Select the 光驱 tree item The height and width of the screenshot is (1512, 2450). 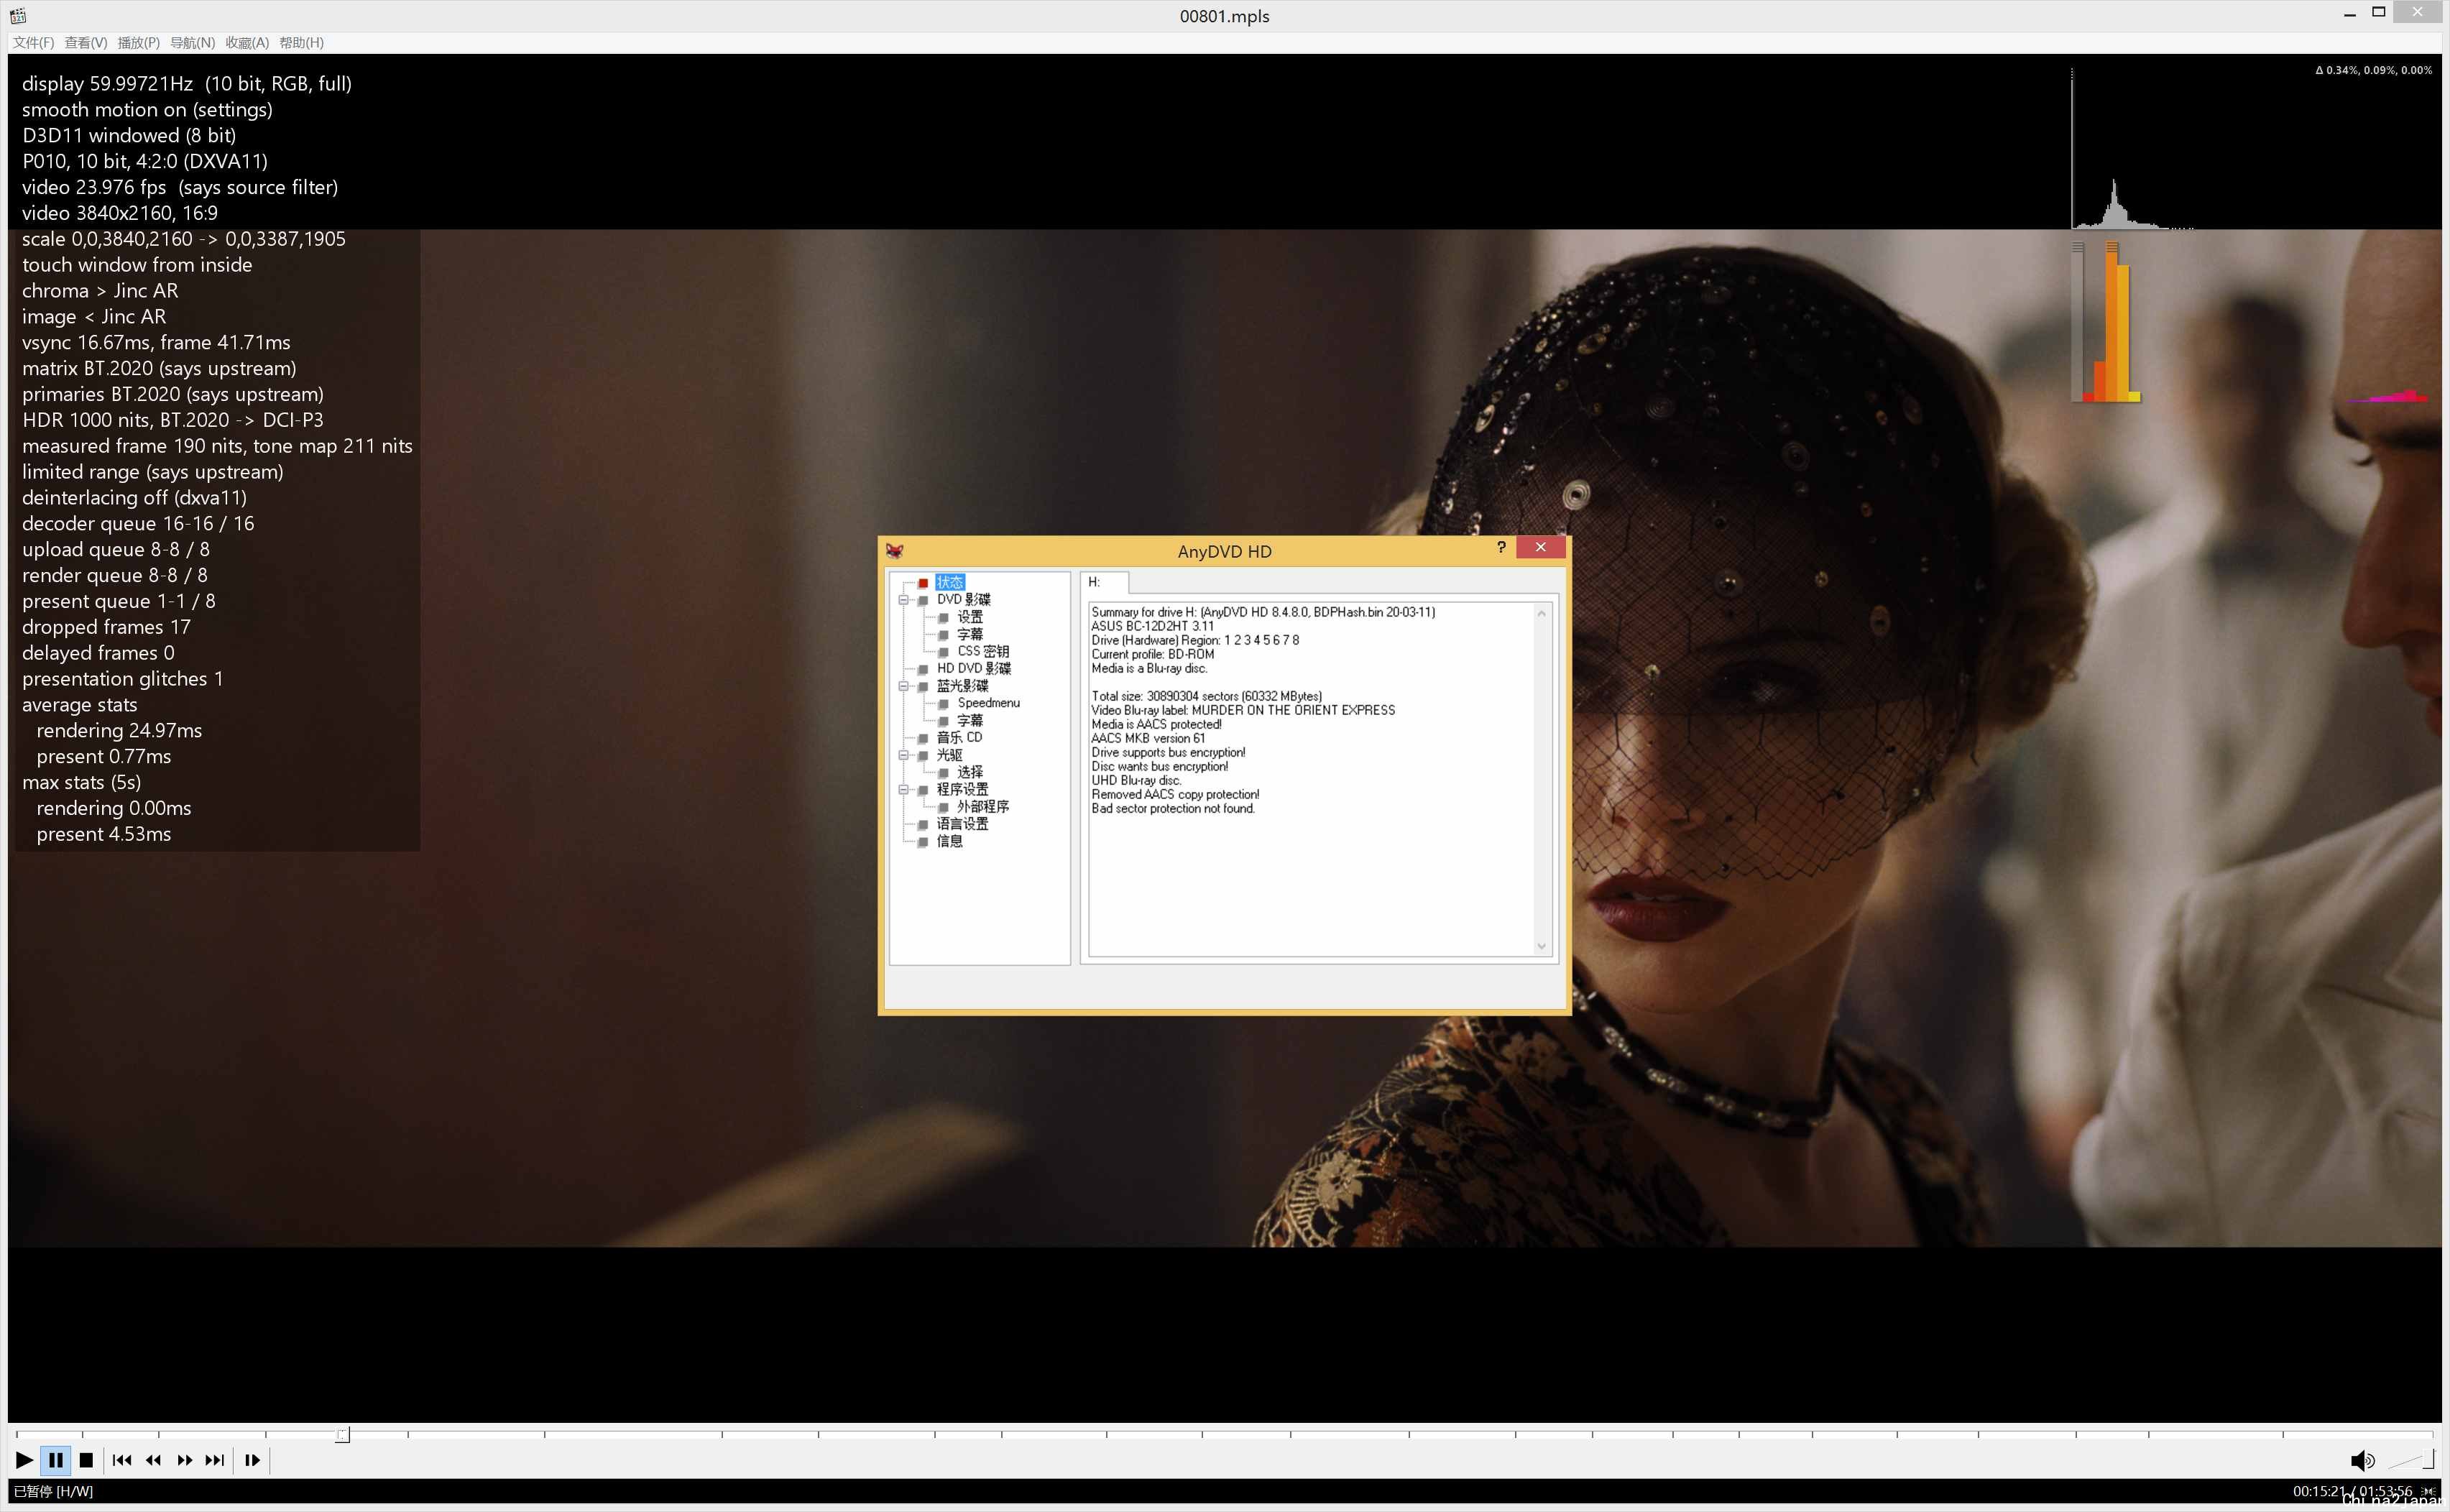pos(949,755)
